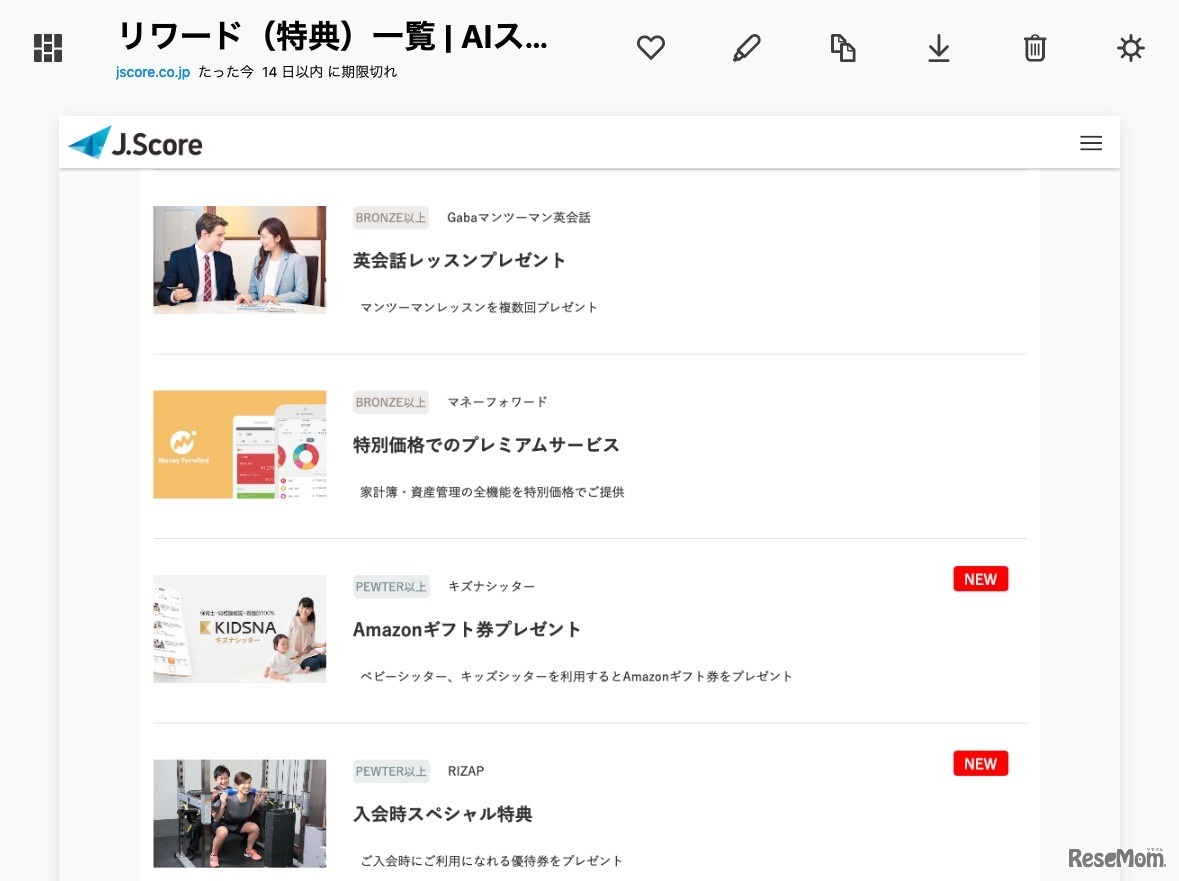Open the markup pen annotation tool
Screen dimensions: 1179x881
(747, 47)
